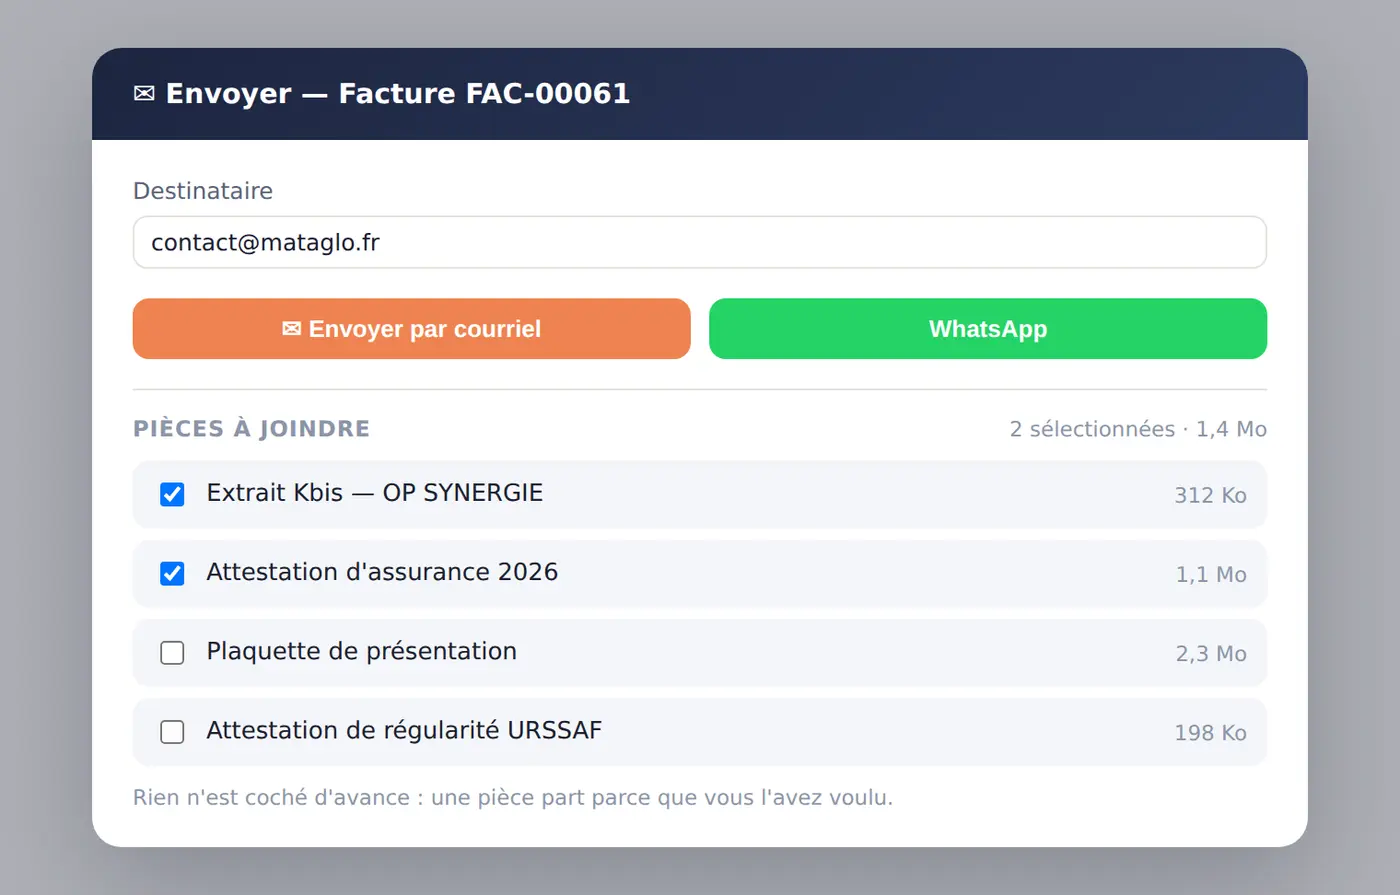Select the Extrait Kbis — OP SYNERGIE row label
Image resolution: width=1400 pixels, height=895 pixels.
375,493
